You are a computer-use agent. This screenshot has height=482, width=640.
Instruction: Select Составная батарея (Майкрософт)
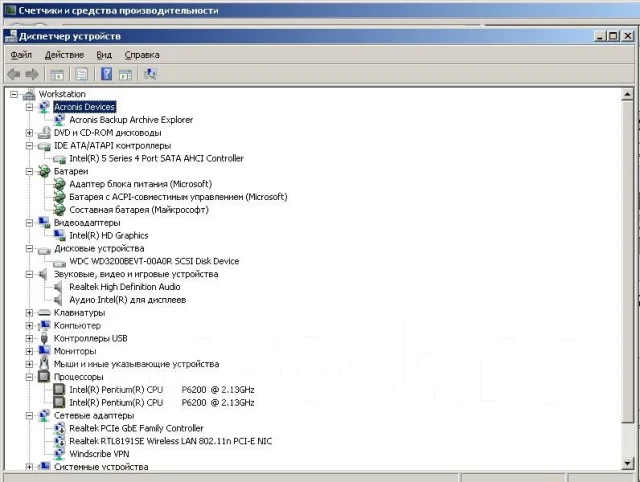tap(139, 210)
